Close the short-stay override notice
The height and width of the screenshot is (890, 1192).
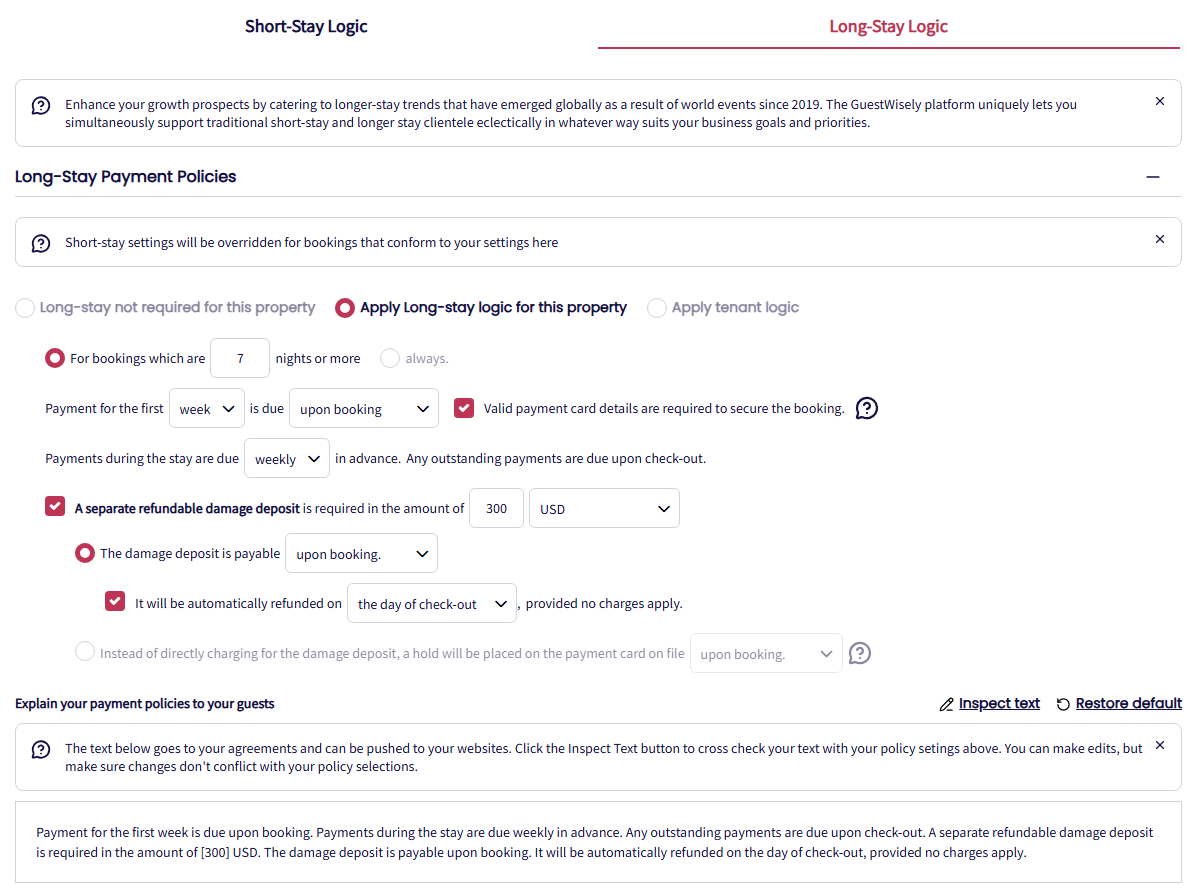(x=1160, y=239)
